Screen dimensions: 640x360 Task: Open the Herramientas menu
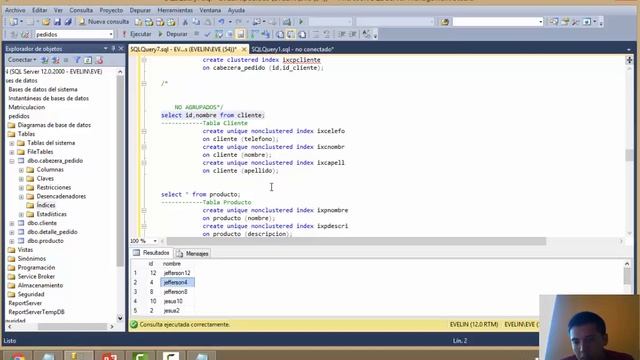point(175,10)
